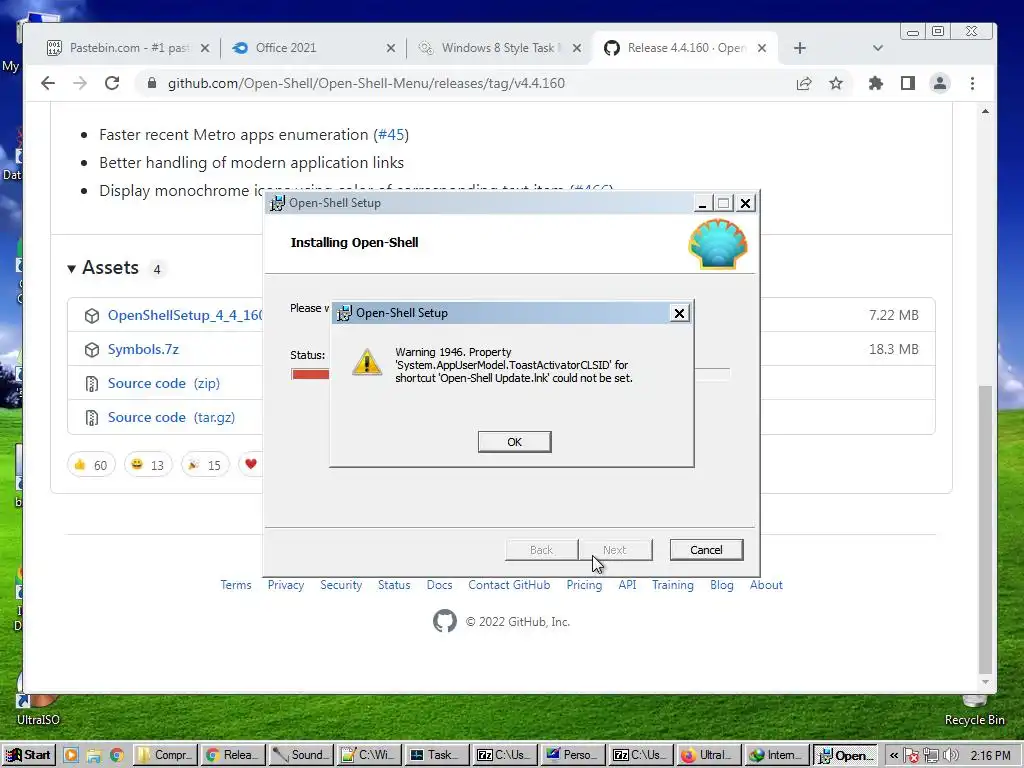Close the Office 2021 tab
Image resolution: width=1024 pixels, height=768 pixels.
coord(391,48)
